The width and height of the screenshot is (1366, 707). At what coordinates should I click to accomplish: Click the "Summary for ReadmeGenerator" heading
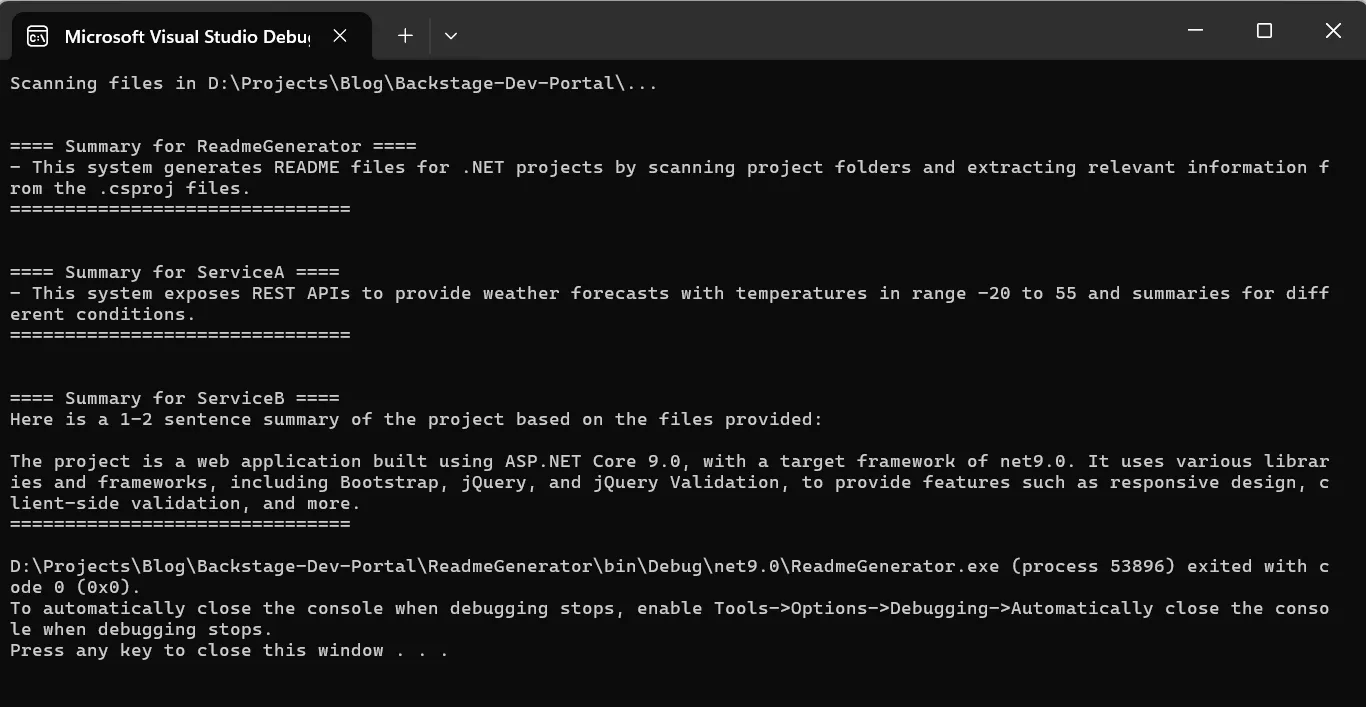click(213, 146)
